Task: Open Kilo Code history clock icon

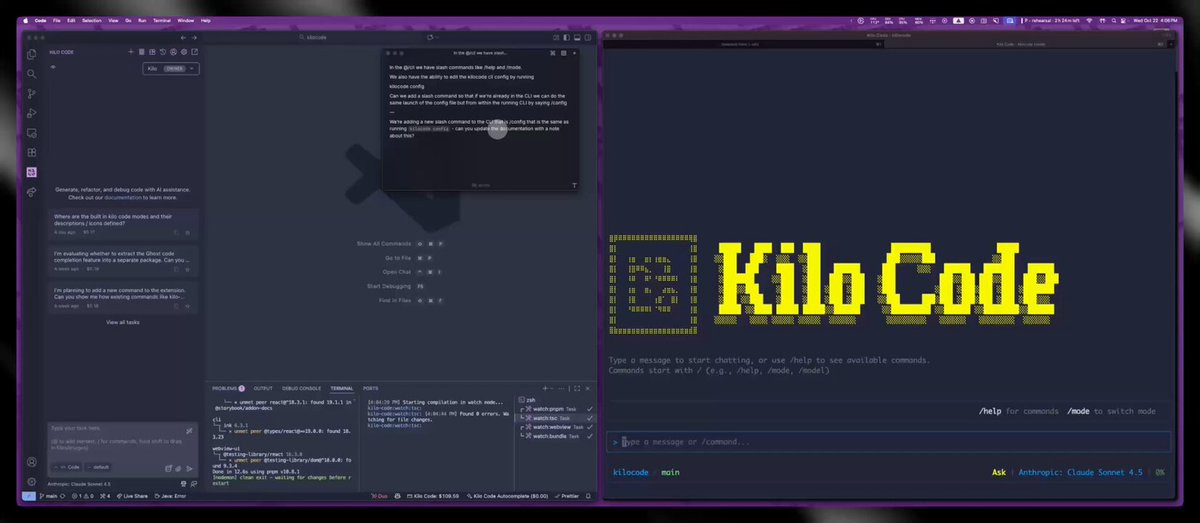Action: coord(162,51)
